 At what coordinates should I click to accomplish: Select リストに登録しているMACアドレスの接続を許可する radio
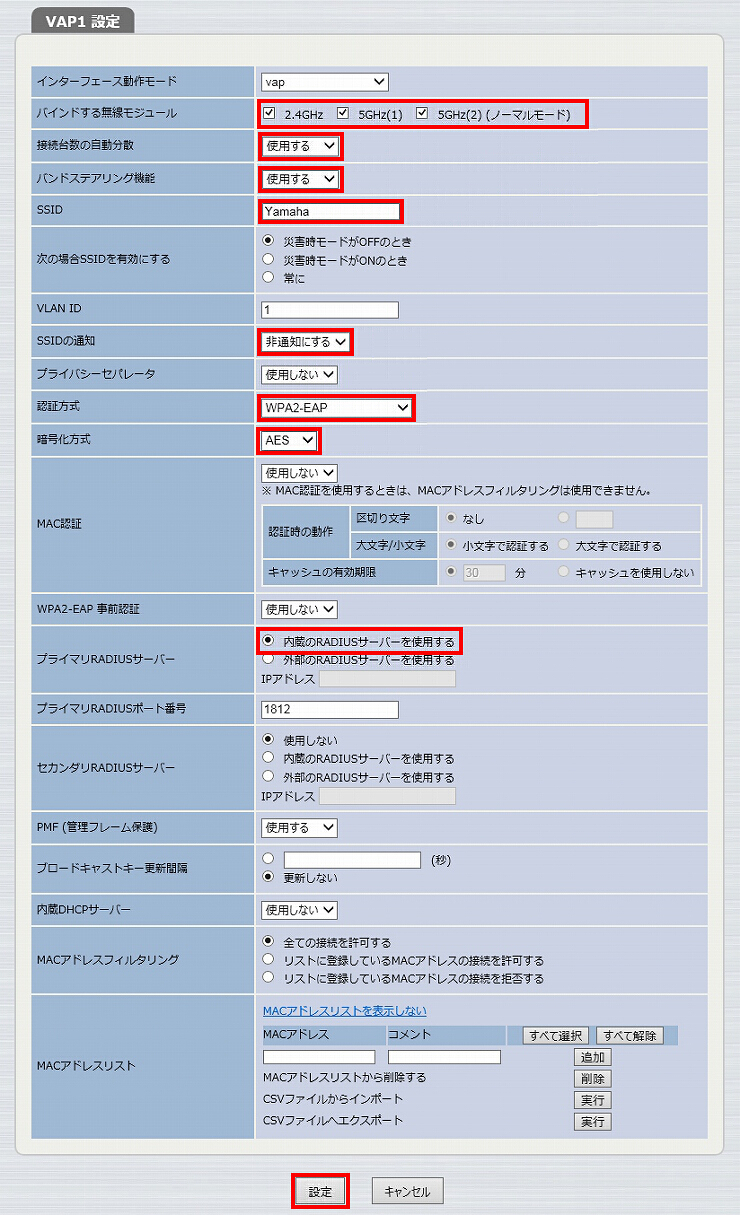pyautogui.click(x=268, y=960)
